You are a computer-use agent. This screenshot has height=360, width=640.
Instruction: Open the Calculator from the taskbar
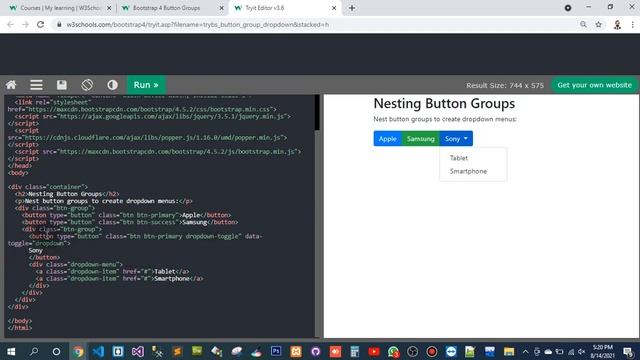(x=355, y=351)
